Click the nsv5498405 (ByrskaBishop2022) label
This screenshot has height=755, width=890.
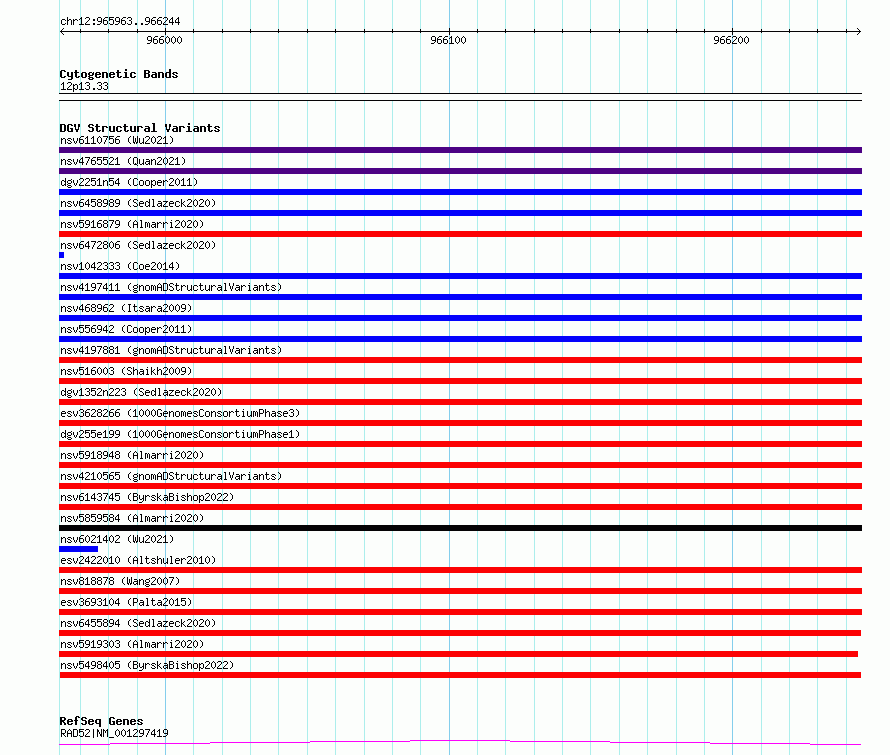coord(147,665)
